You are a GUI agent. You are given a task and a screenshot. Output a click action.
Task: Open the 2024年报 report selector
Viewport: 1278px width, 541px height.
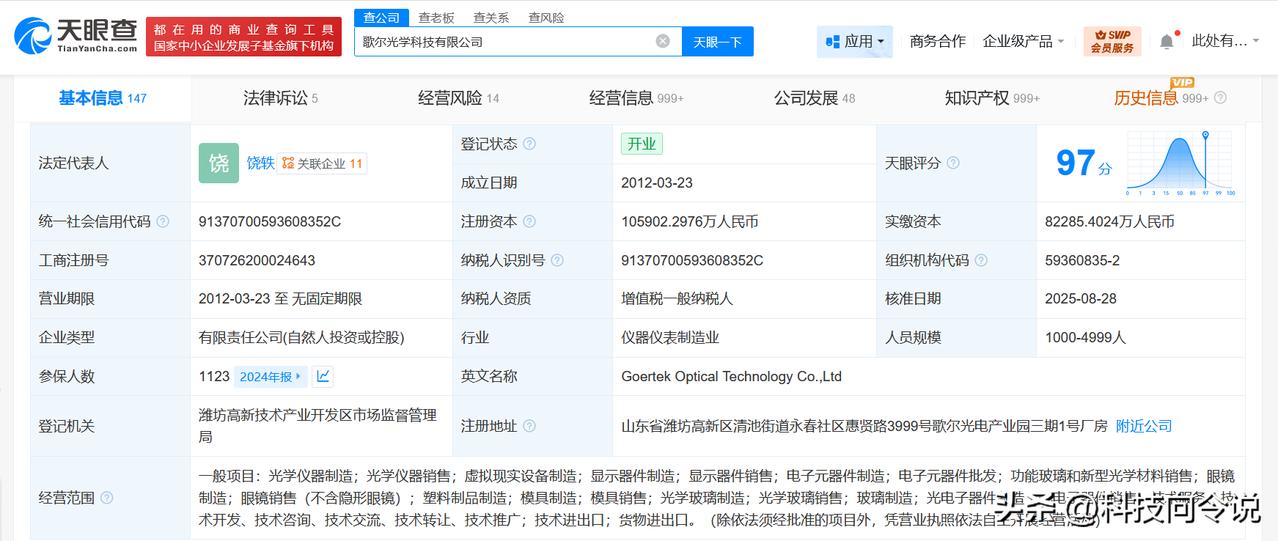coord(271,377)
